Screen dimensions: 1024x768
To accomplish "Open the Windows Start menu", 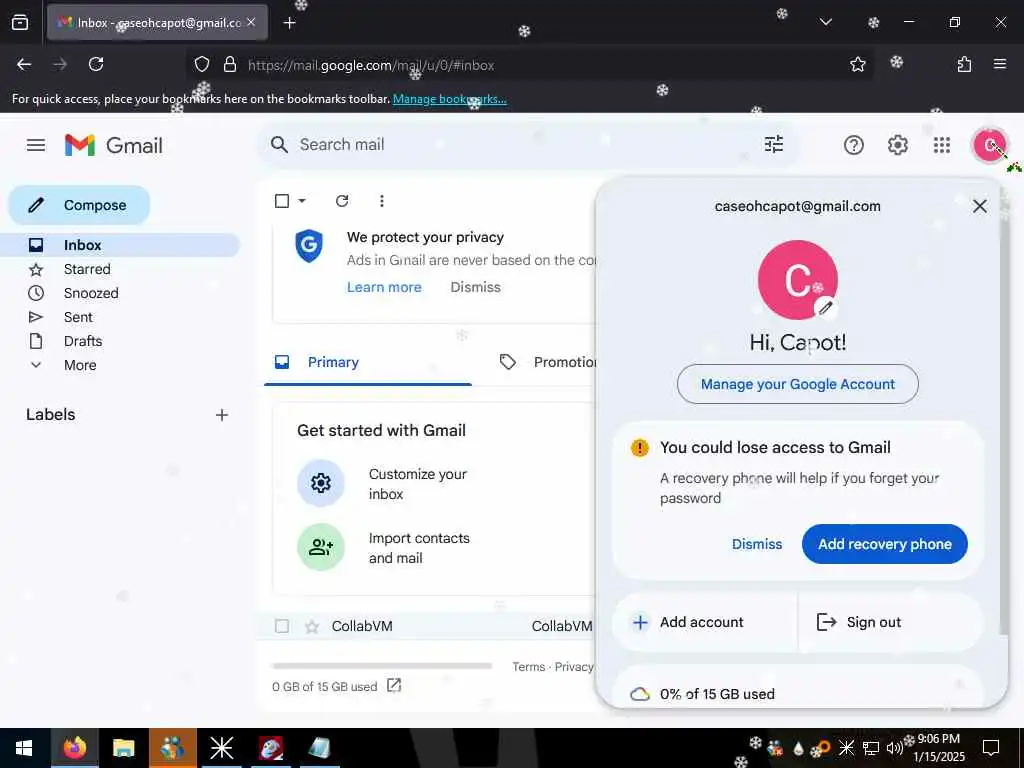I will tap(24, 748).
